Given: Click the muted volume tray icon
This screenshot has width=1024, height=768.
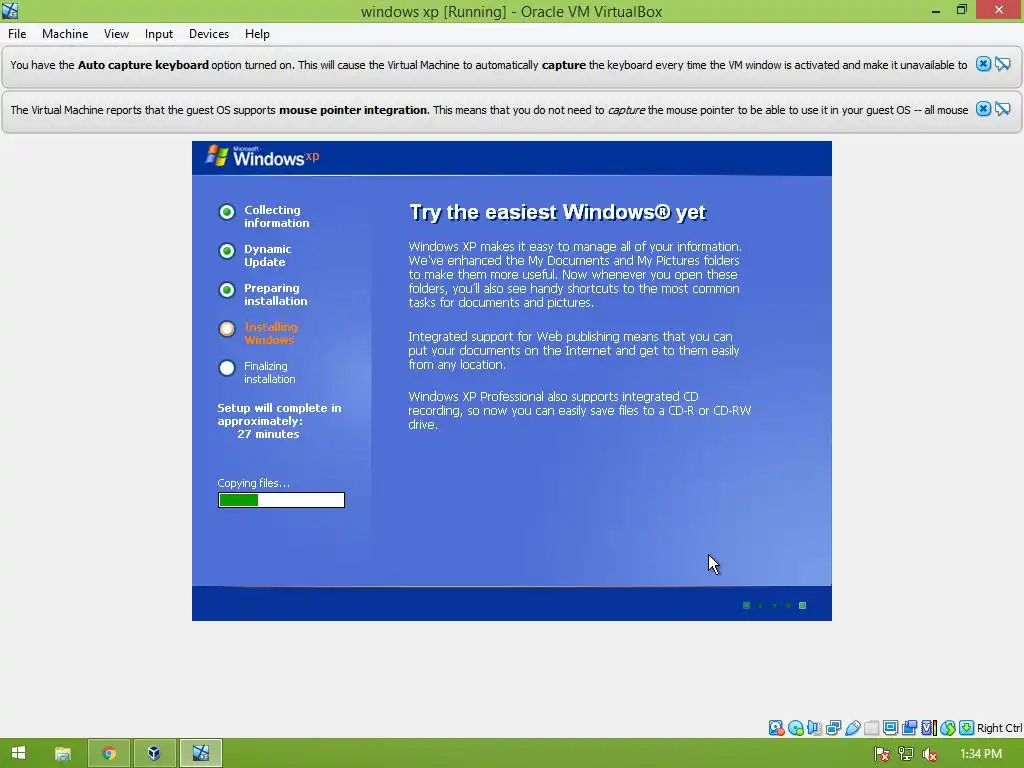Looking at the screenshot, I should (929, 754).
